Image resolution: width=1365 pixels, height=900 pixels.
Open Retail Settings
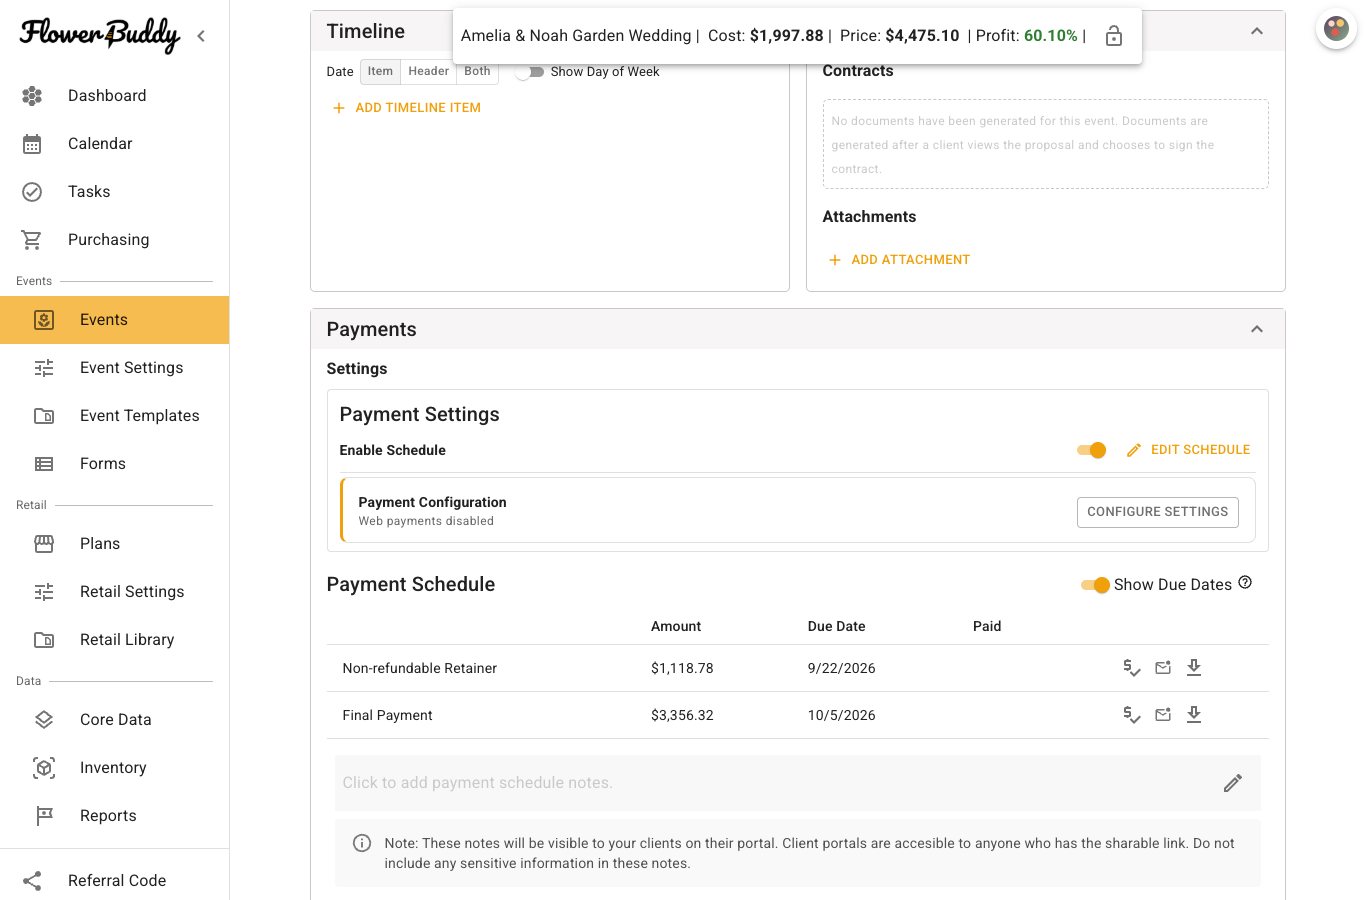tap(115, 592)
